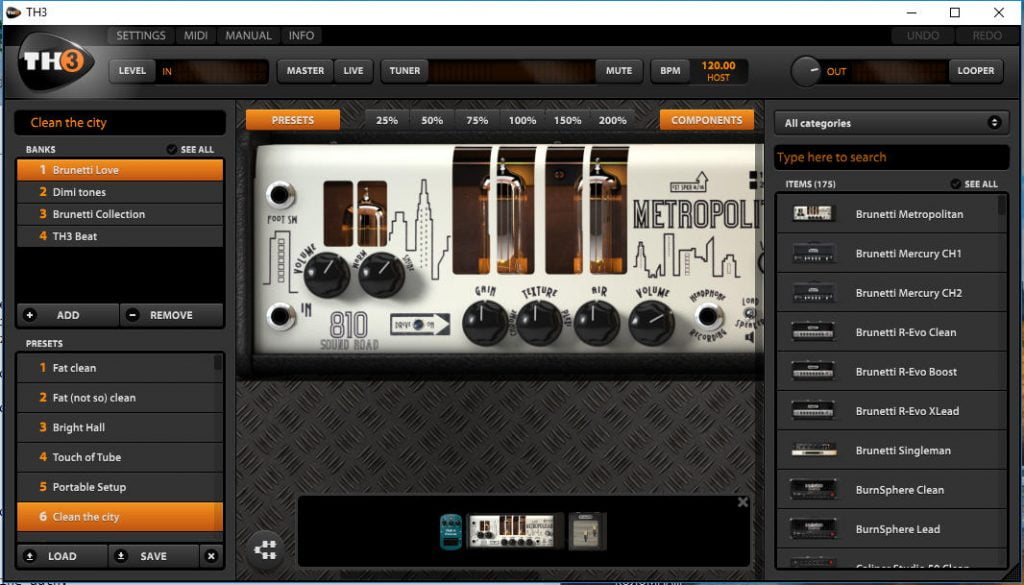Click the Brunetti R-Evo XLead icon
This screenshot has width=1024, height=585.
pyautogui.click(x=812, y=411)
